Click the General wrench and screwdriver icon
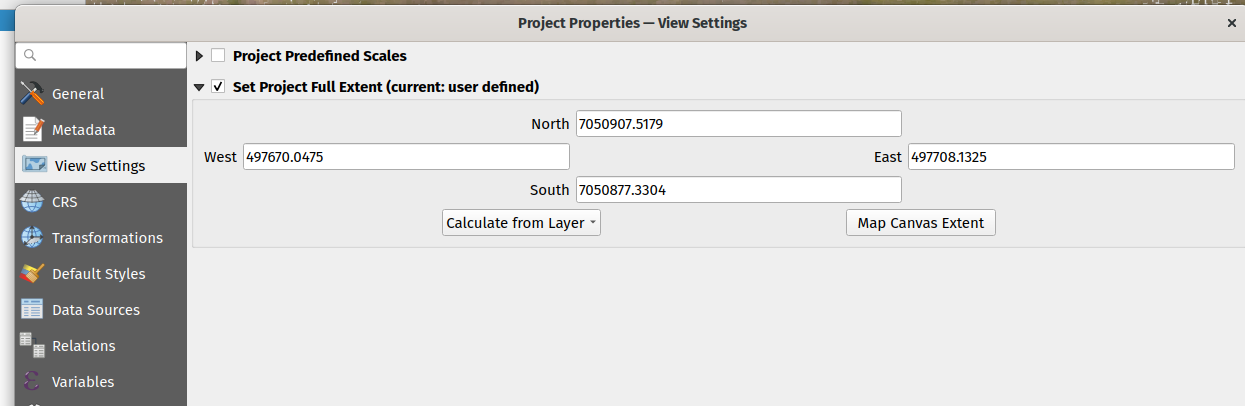Screen dimensions: 1245x406 (x=33, y=94)
